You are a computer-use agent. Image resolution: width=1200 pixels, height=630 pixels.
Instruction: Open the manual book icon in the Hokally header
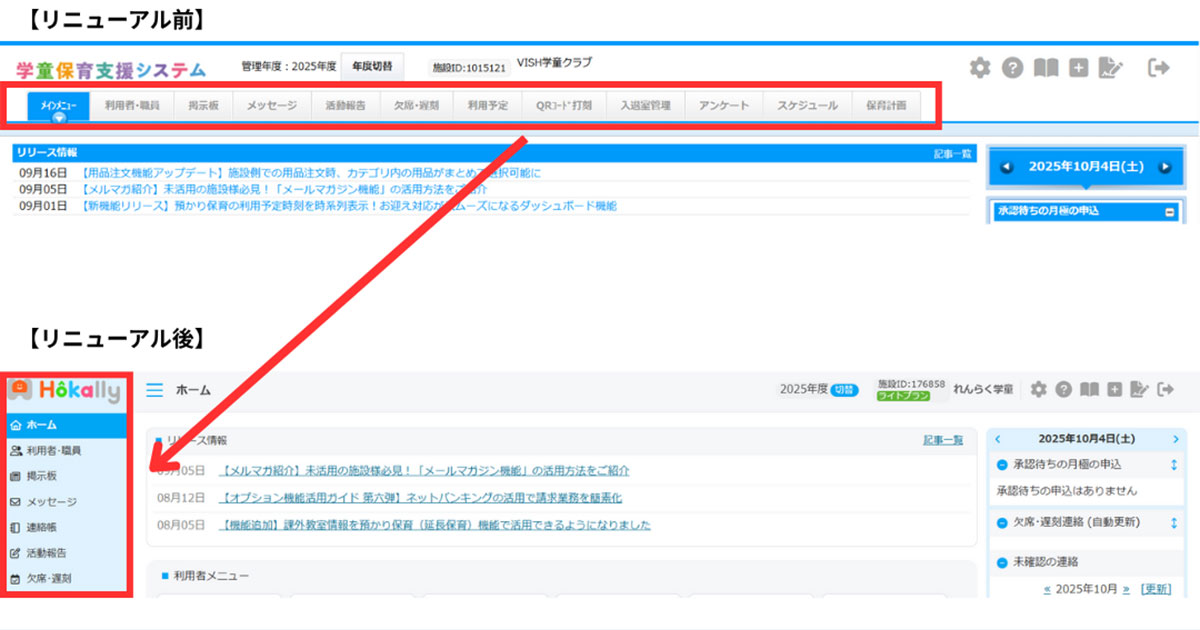point(1089,389)
